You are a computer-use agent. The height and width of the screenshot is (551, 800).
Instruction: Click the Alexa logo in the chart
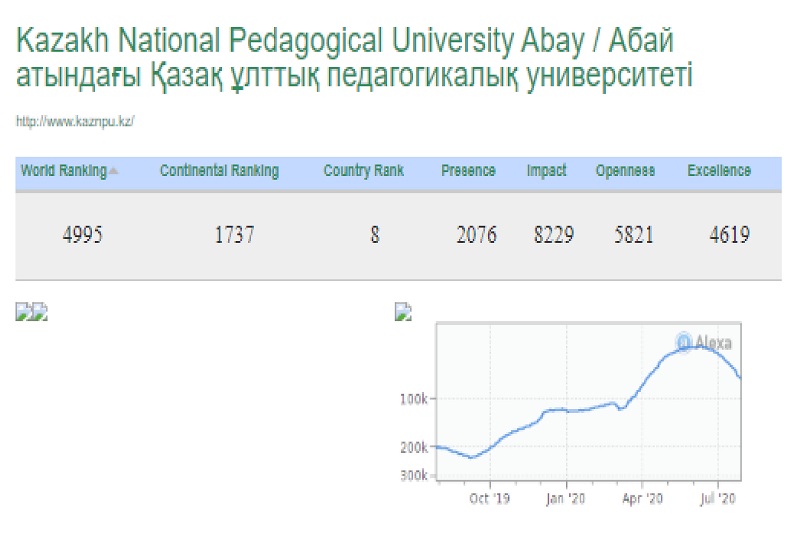704,343
